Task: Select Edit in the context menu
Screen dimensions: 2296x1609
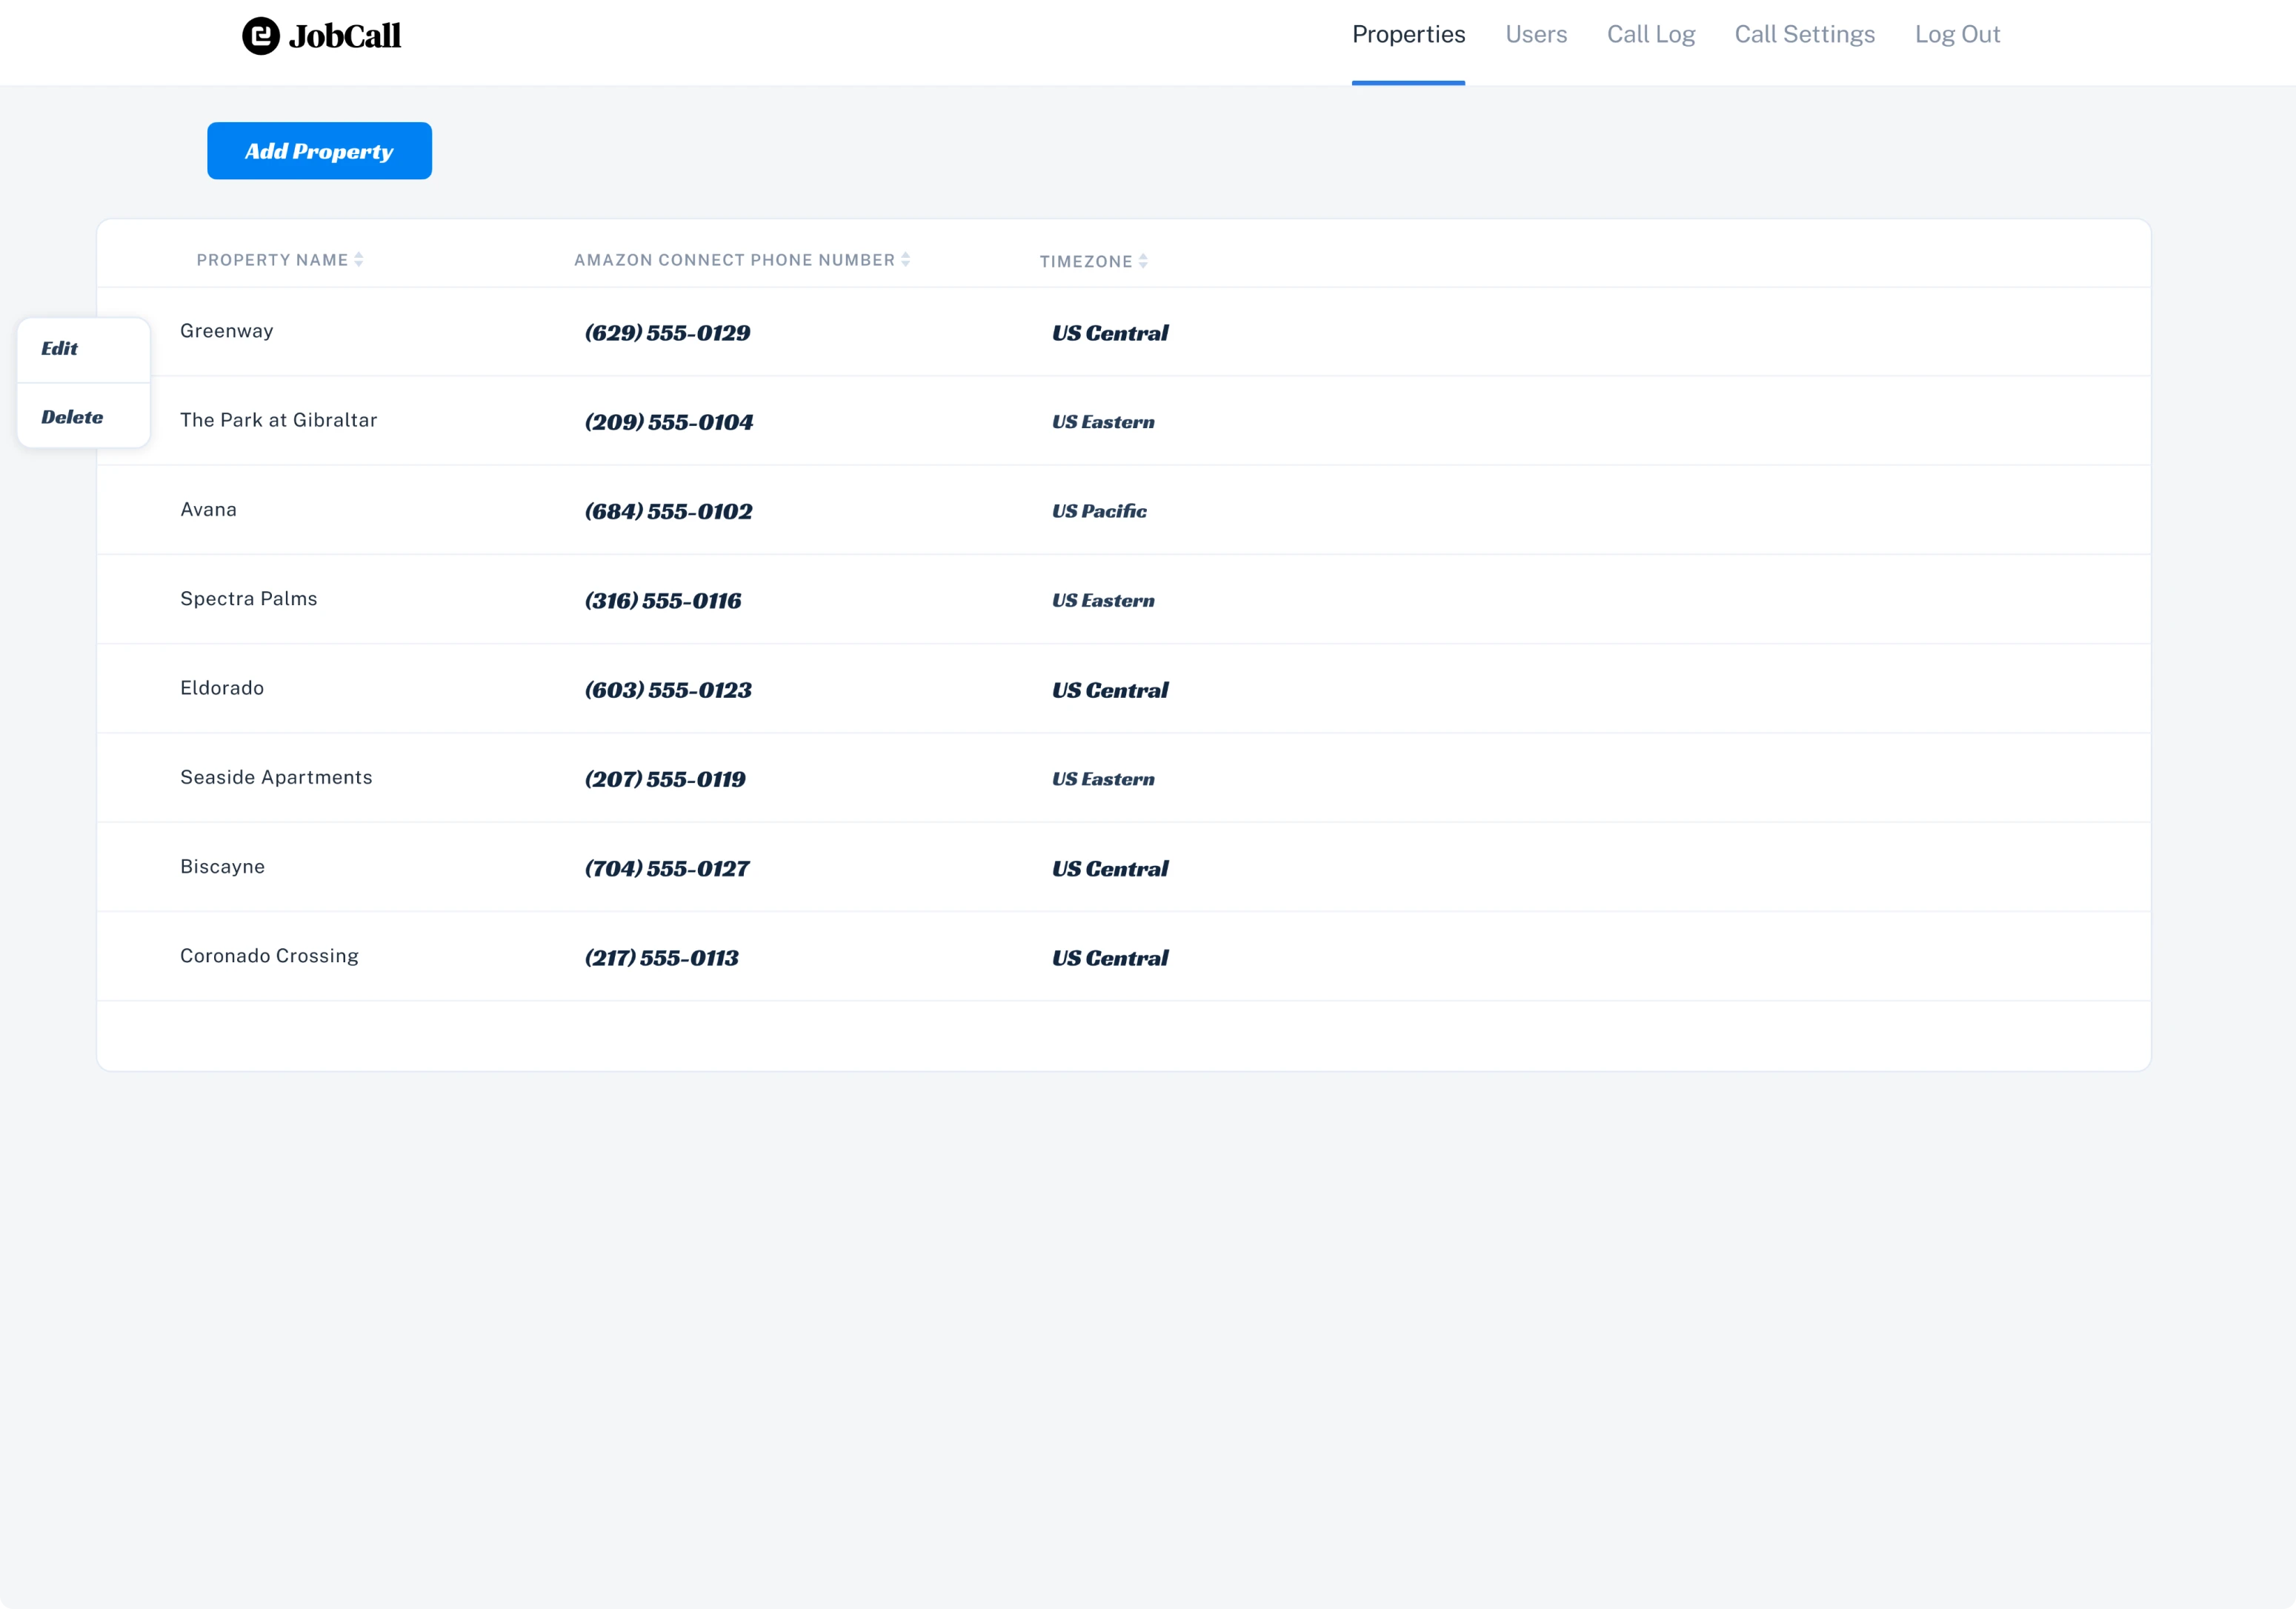Action: point(60,348)
